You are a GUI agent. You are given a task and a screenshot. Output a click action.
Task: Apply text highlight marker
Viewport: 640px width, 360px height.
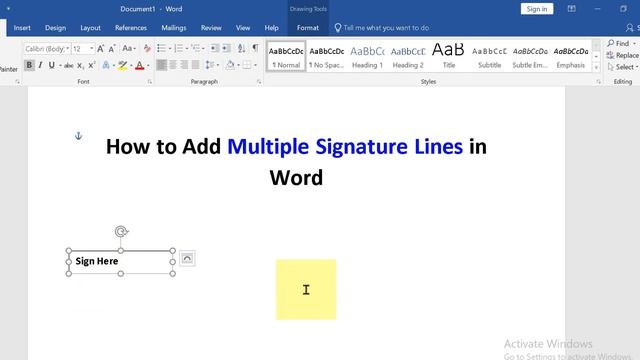click(x=122, y=65)
